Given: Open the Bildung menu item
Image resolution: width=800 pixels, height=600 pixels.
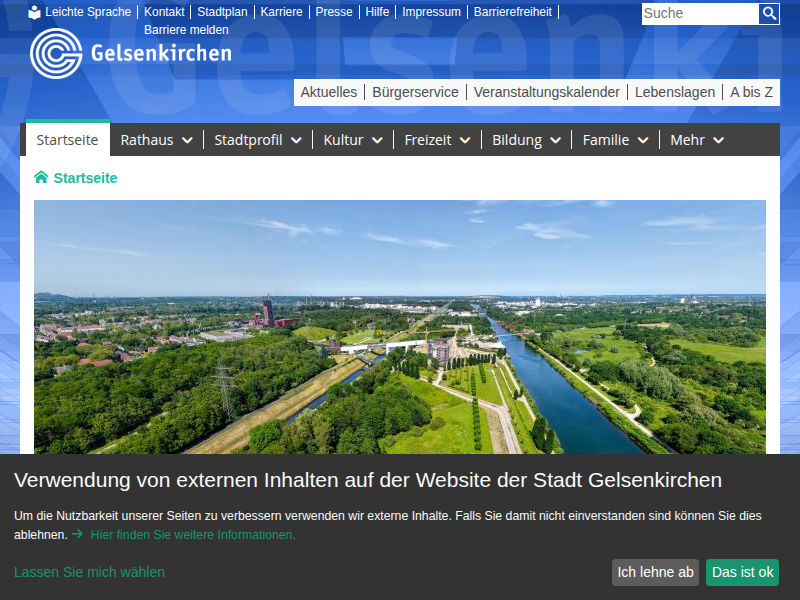Looking at the screenshot, I should [x=517, y=140].
